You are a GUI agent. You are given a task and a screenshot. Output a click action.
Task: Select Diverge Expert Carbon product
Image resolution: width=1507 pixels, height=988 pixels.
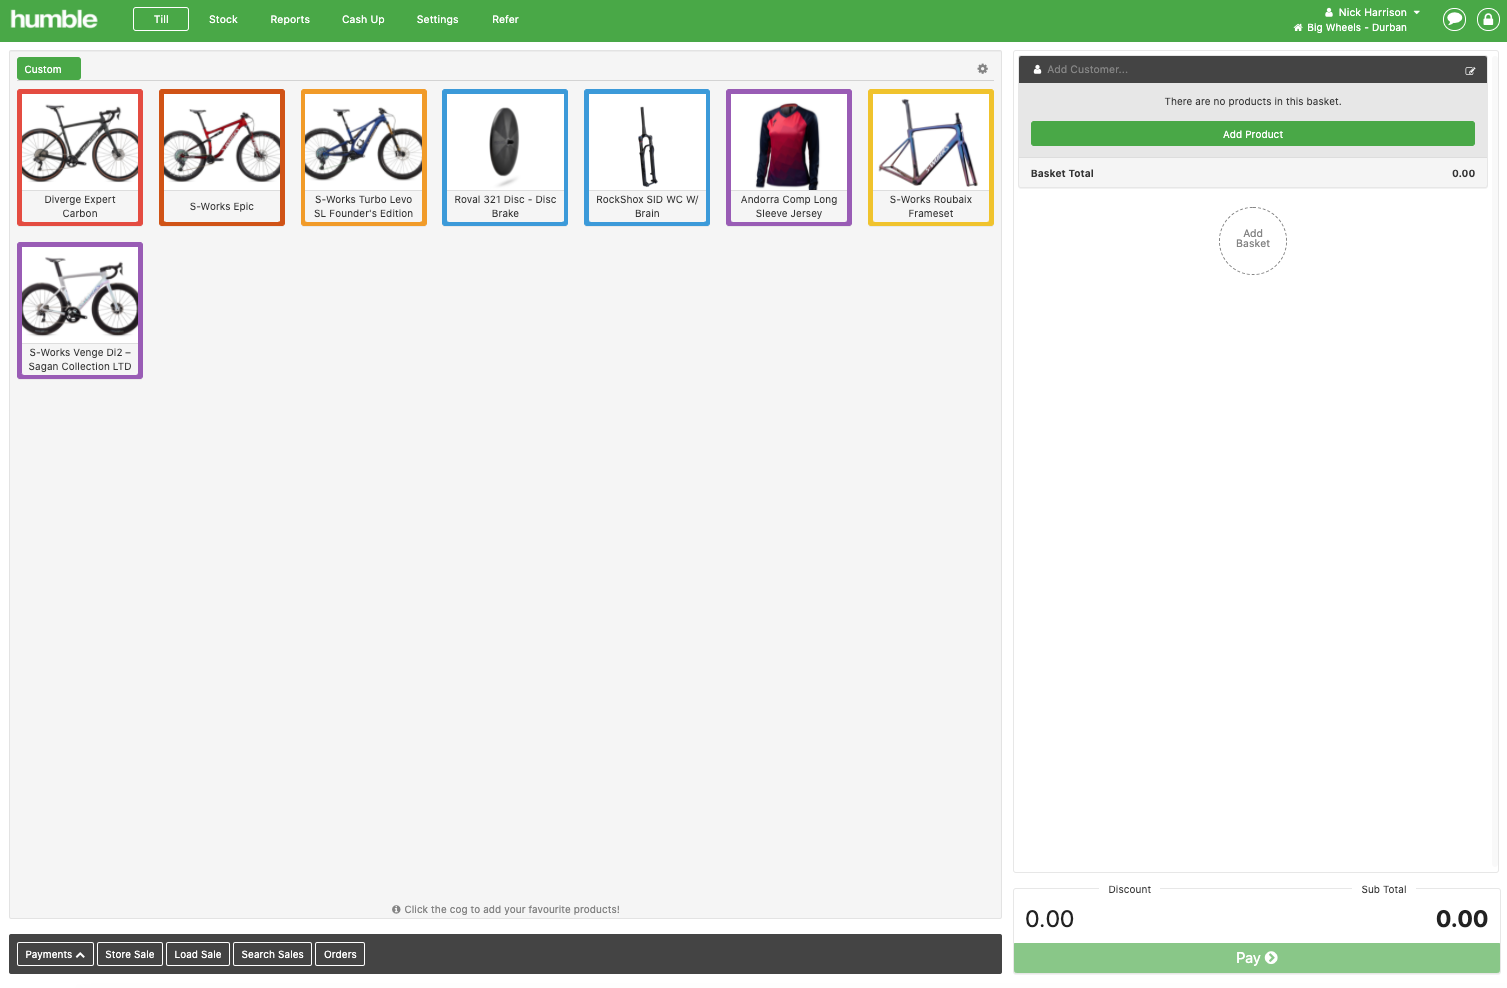tap(80, 157)
